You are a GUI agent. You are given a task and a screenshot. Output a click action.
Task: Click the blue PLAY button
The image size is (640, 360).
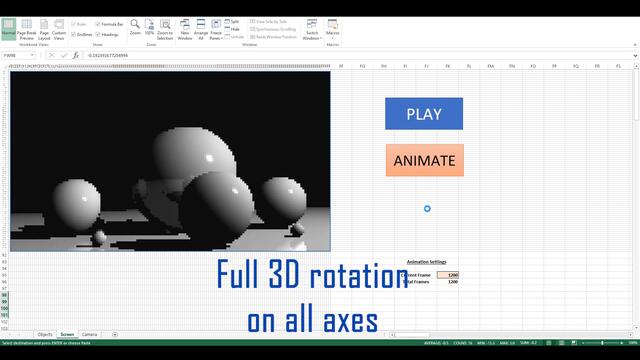[424, 113]
